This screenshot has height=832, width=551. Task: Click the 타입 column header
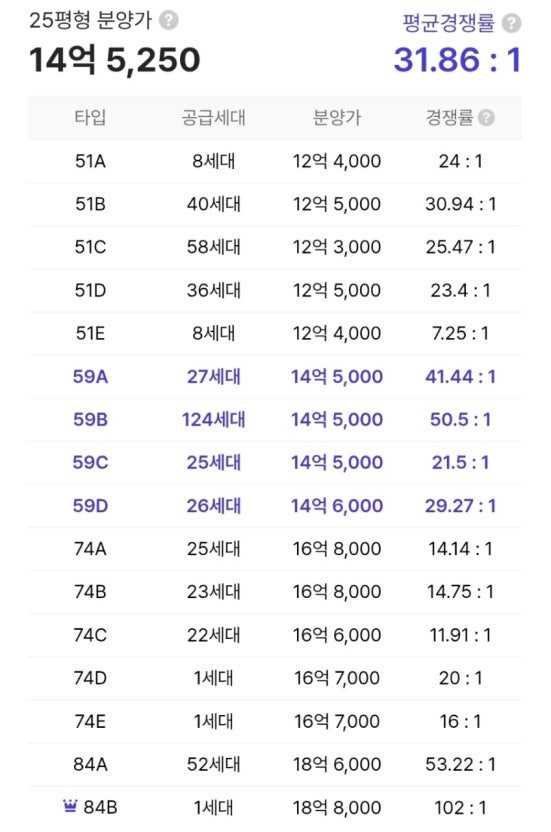coord(90,117)
